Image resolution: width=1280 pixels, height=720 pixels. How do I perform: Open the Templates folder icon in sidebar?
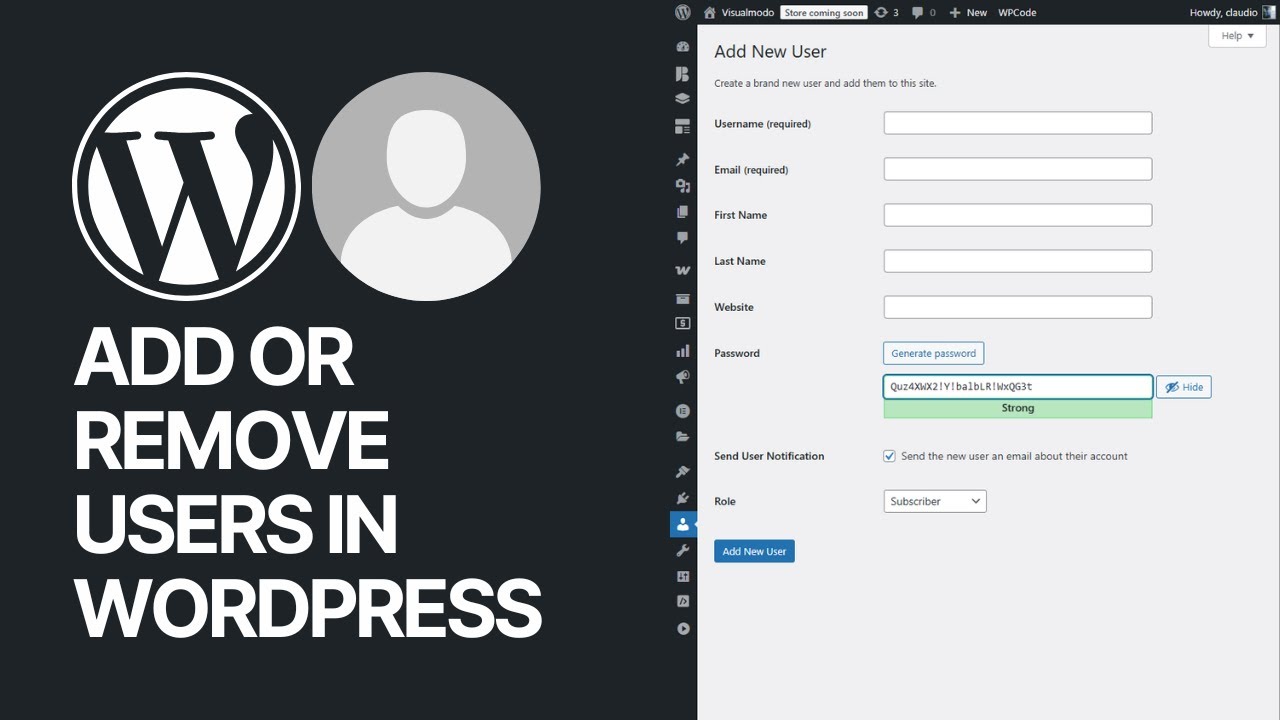click(x=683, y=437)
